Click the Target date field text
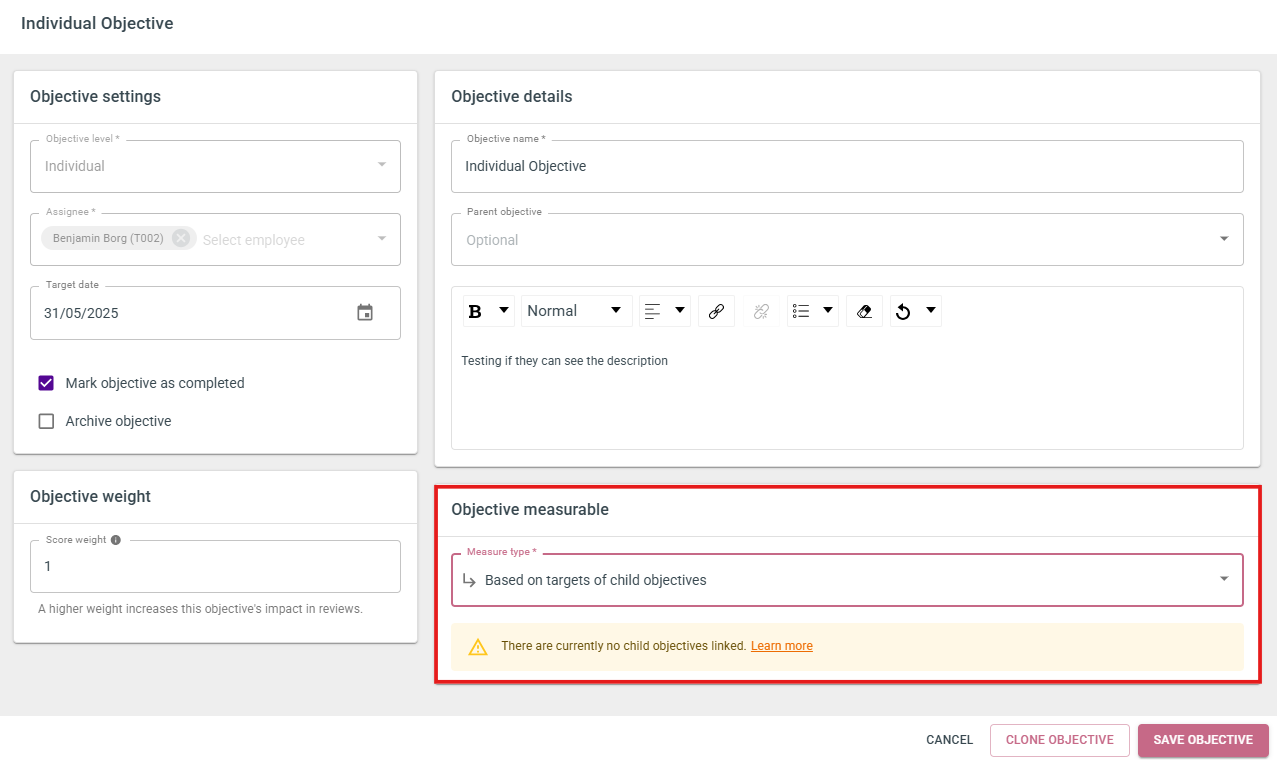The image size is (1277, 760). [x=81, y=313]
